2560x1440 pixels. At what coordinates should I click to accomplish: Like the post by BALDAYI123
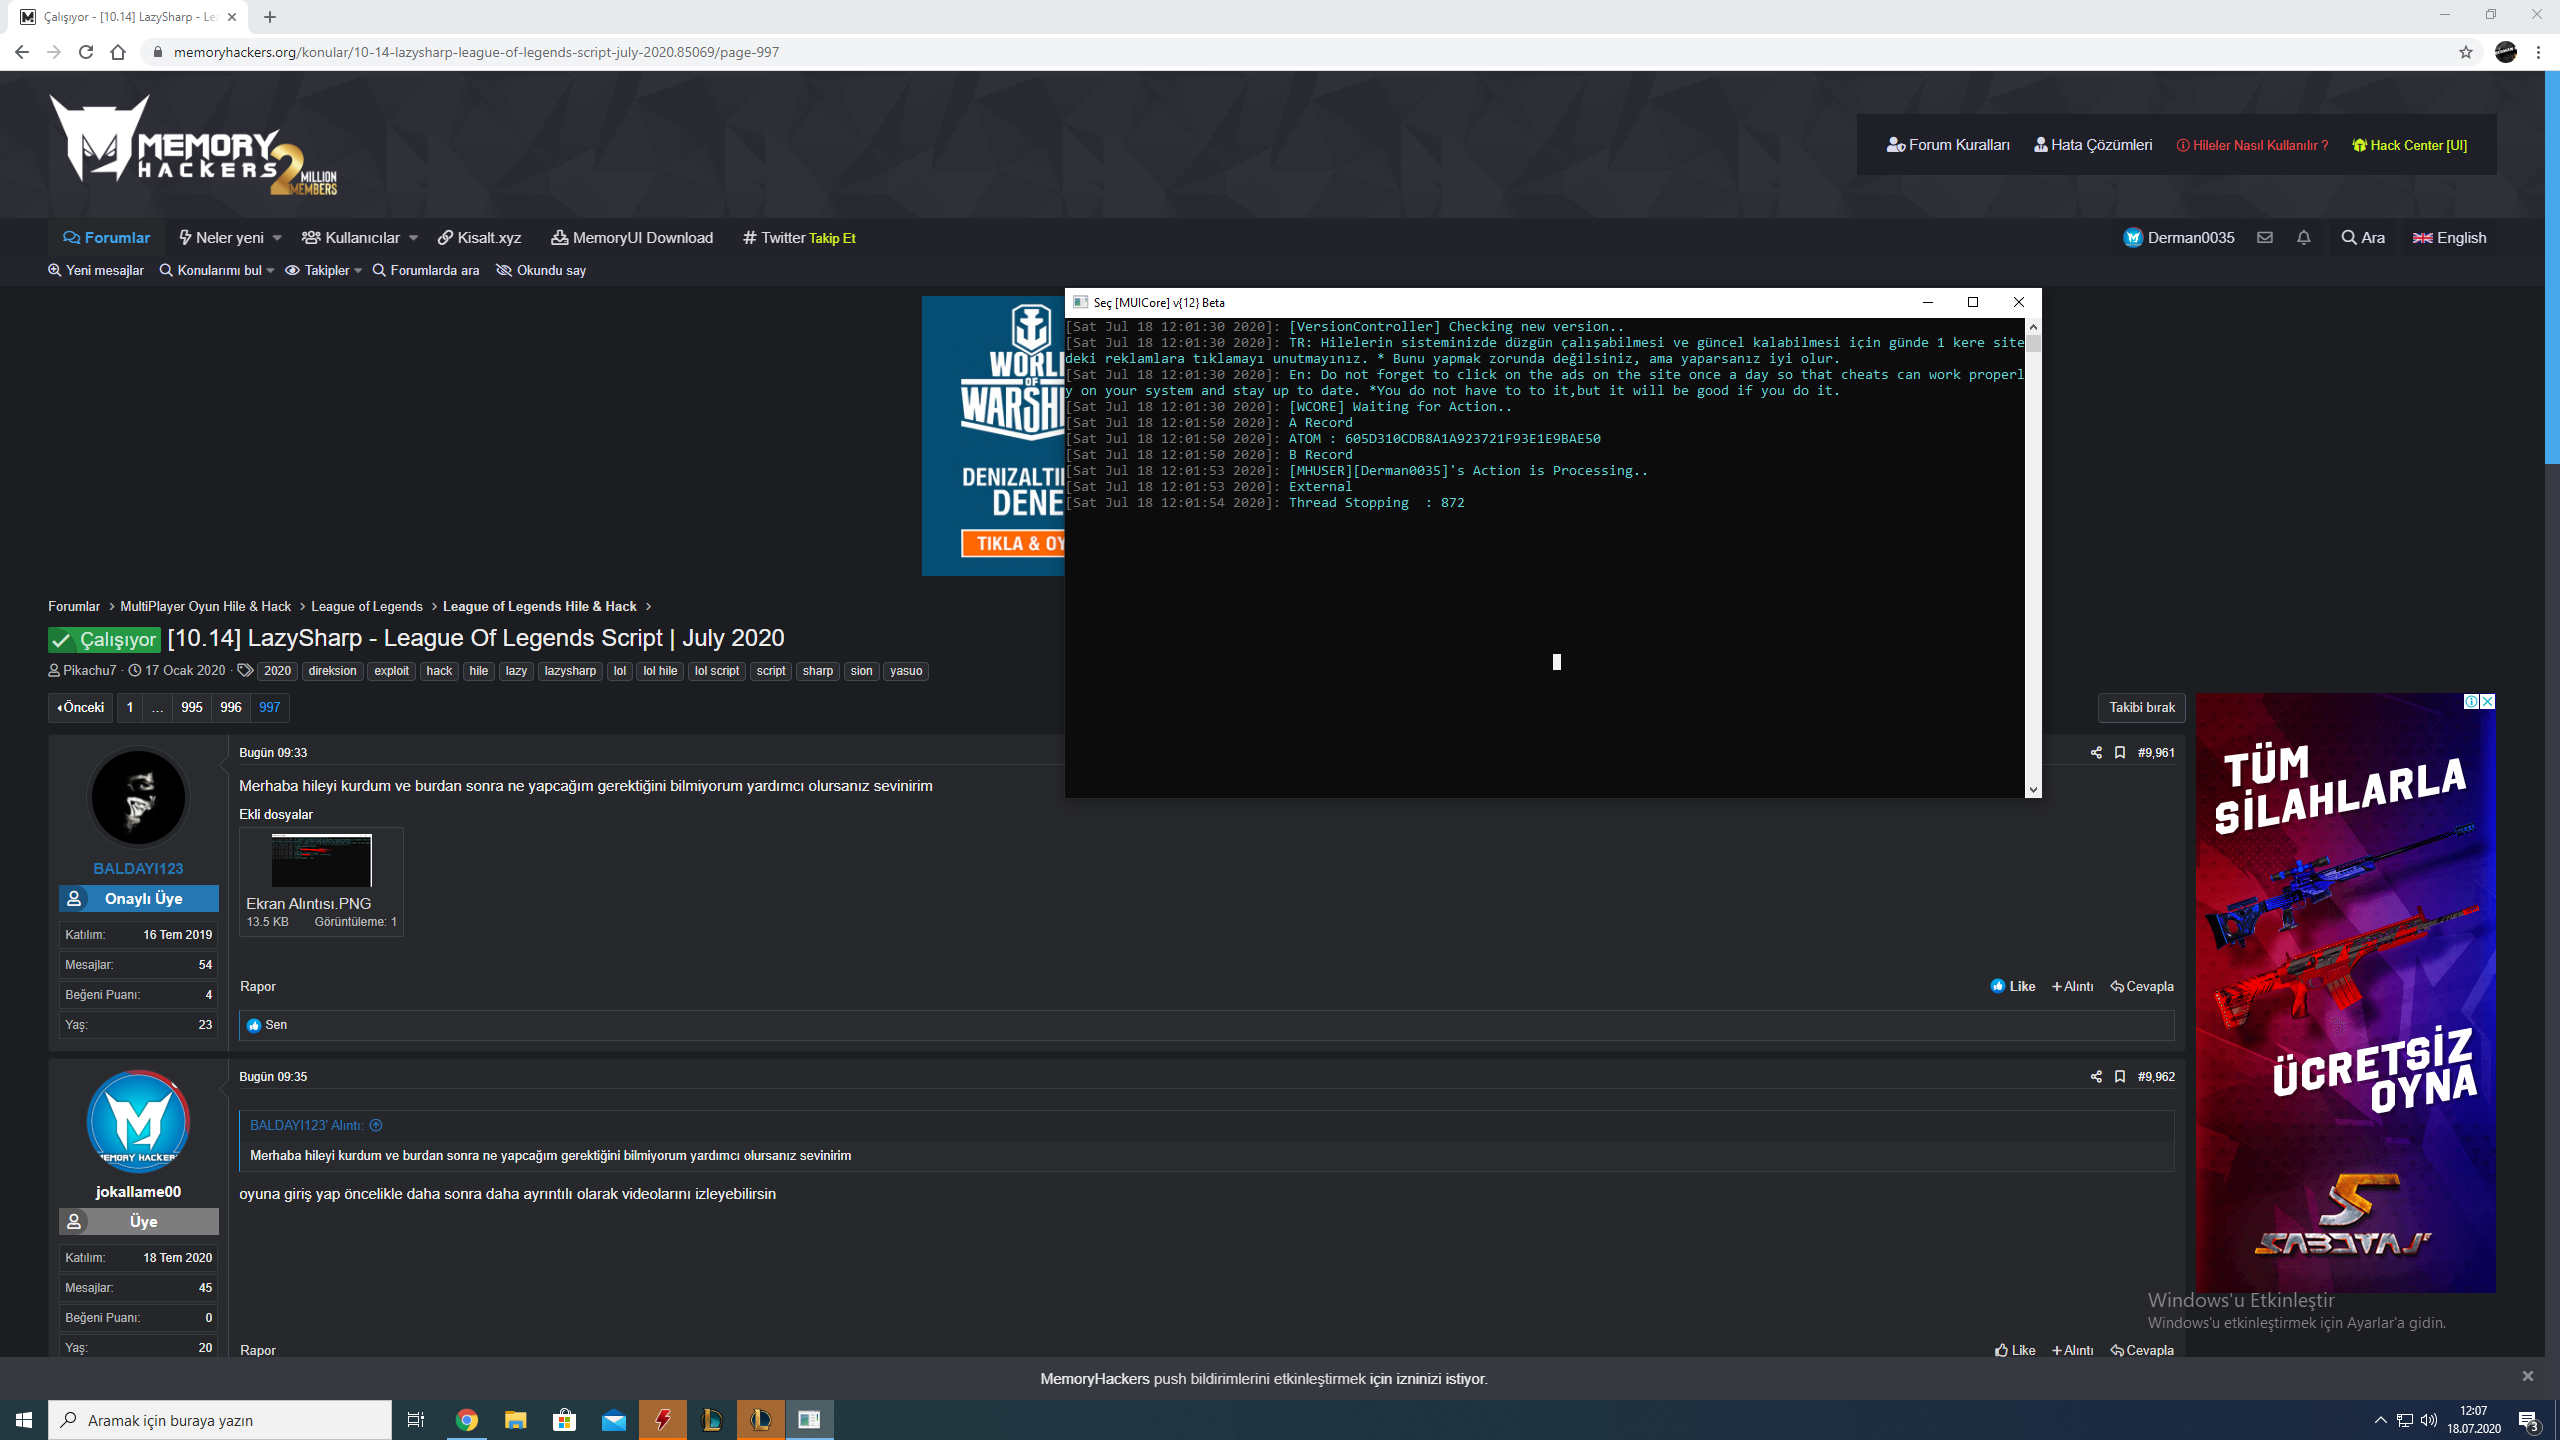2013,986
